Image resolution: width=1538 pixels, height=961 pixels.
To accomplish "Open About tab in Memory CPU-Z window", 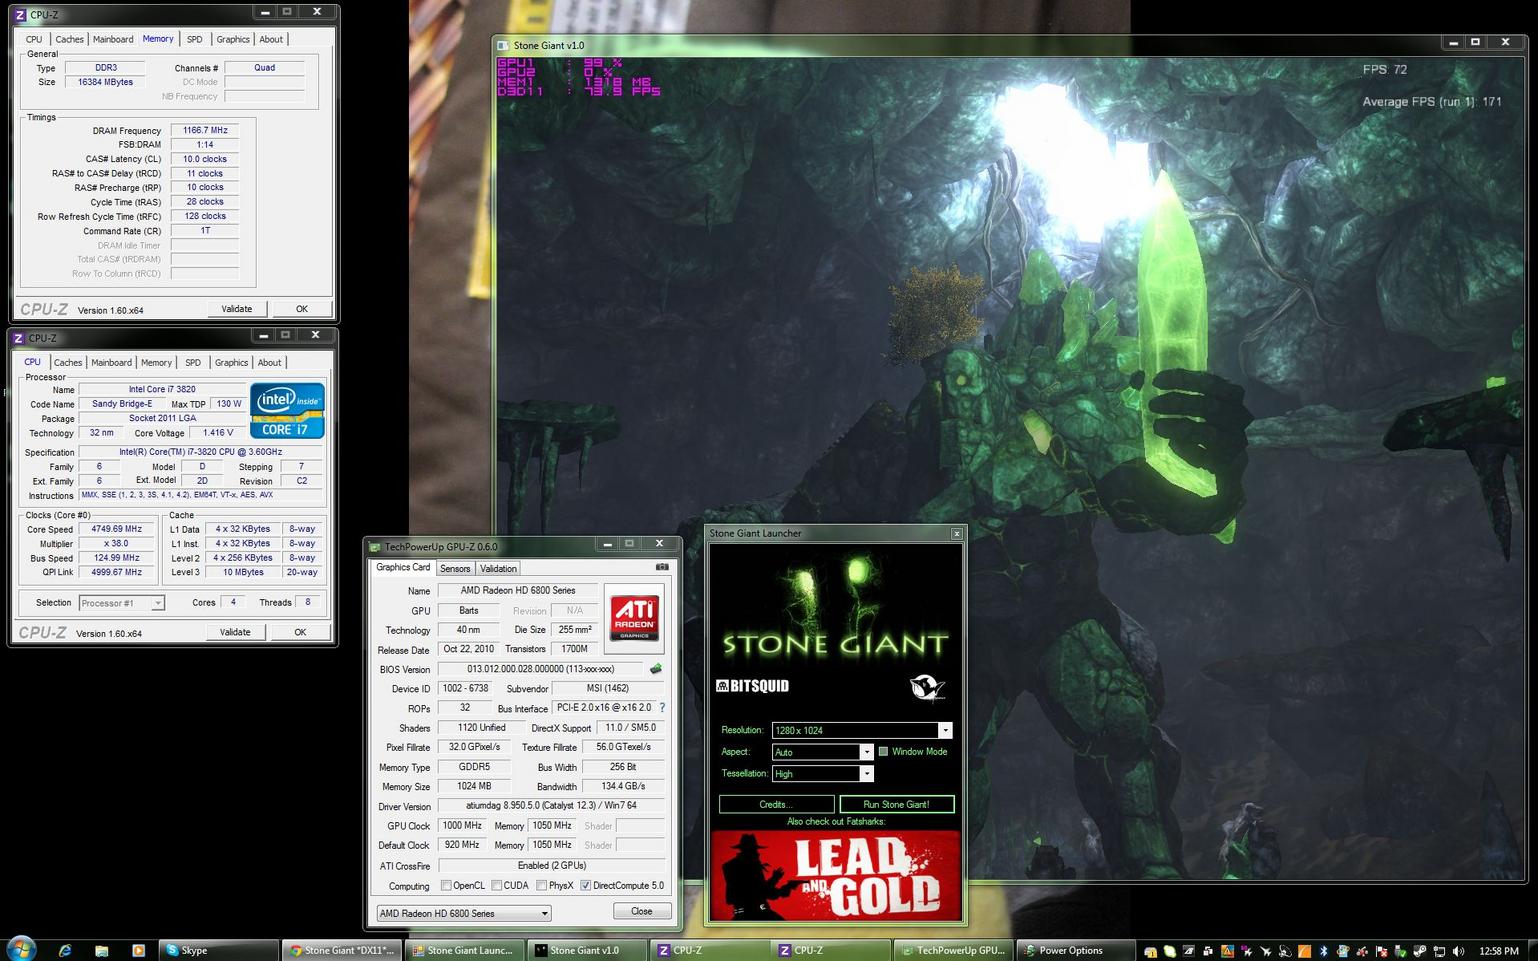I will [x=271, y=39].
